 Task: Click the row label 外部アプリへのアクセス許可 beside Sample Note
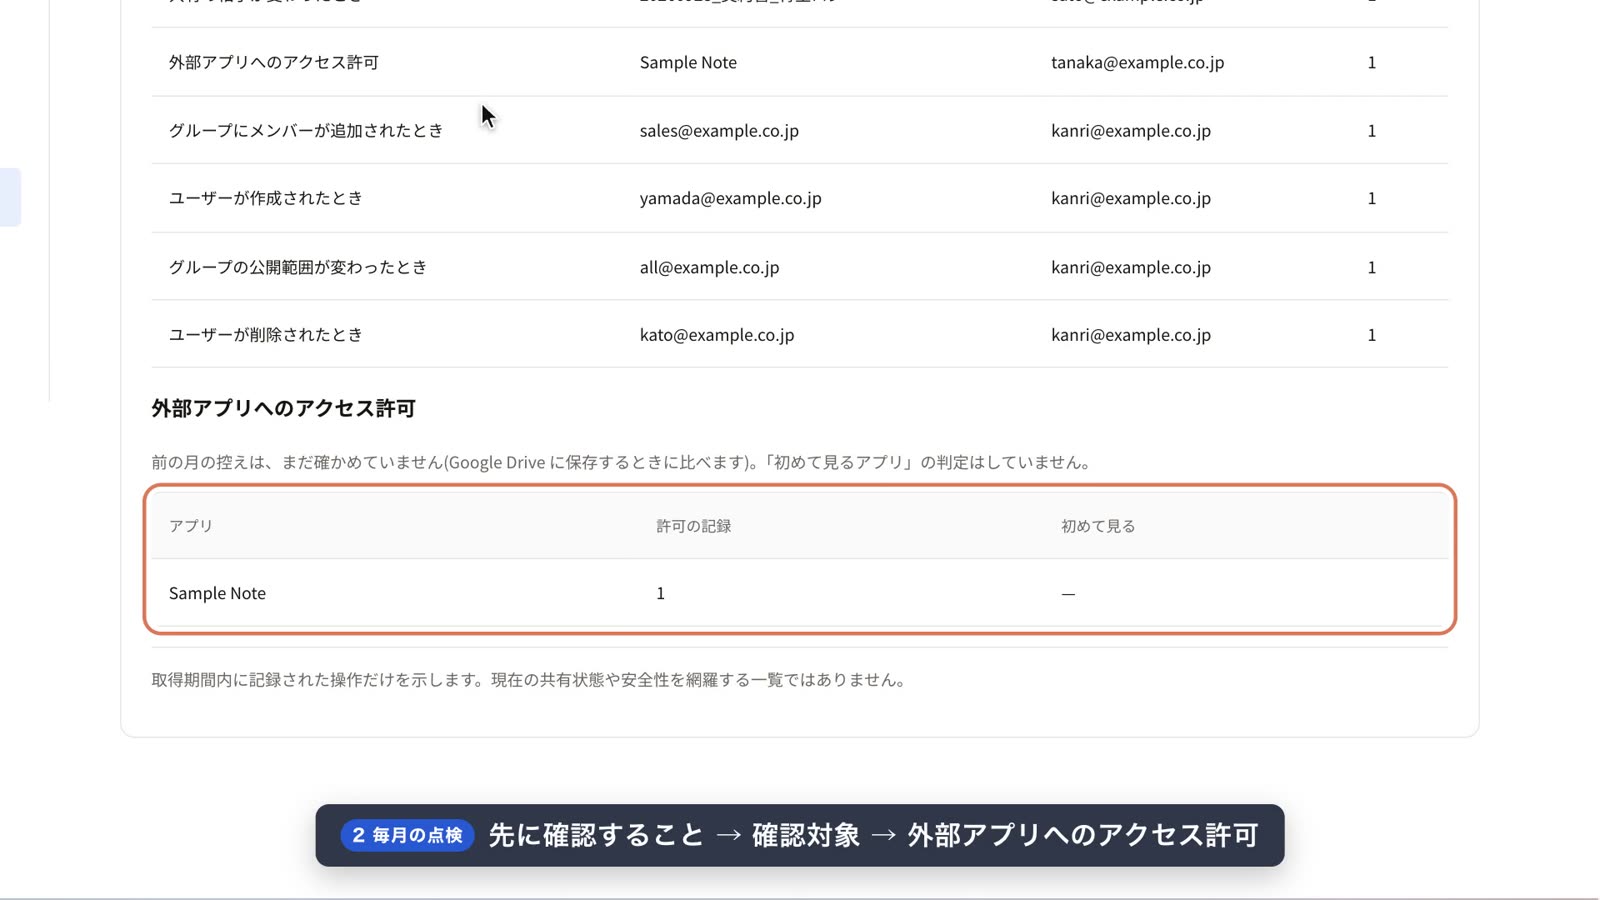coord(273,62)
